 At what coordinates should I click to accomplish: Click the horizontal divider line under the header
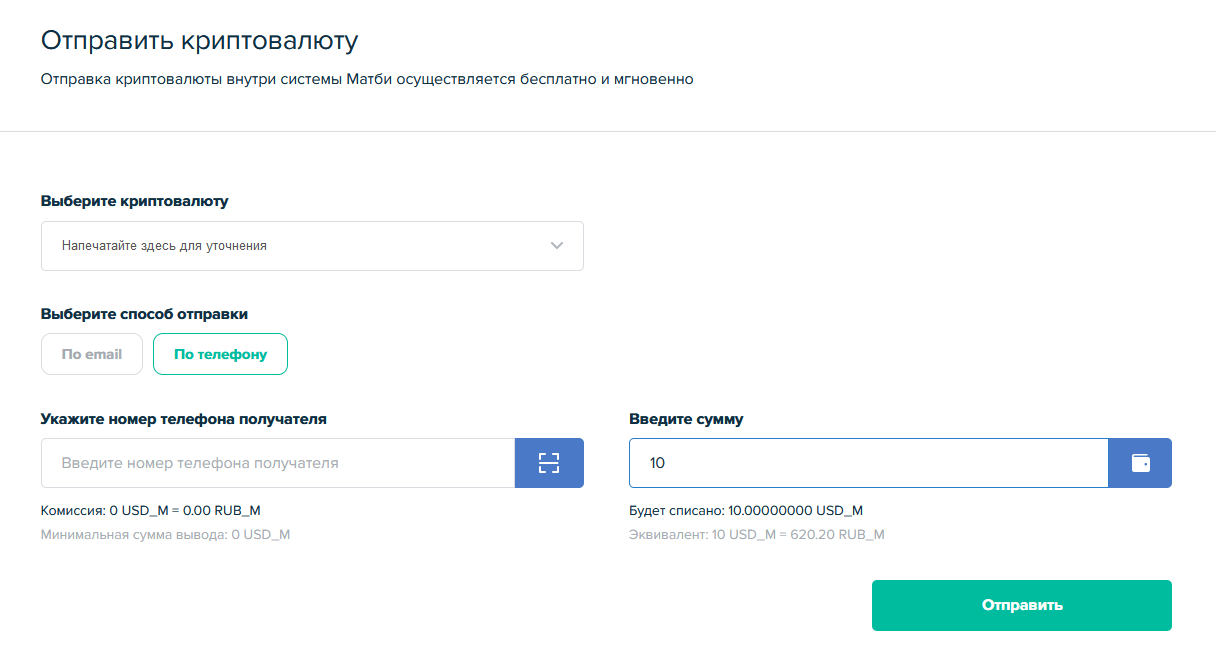[608, 131]
